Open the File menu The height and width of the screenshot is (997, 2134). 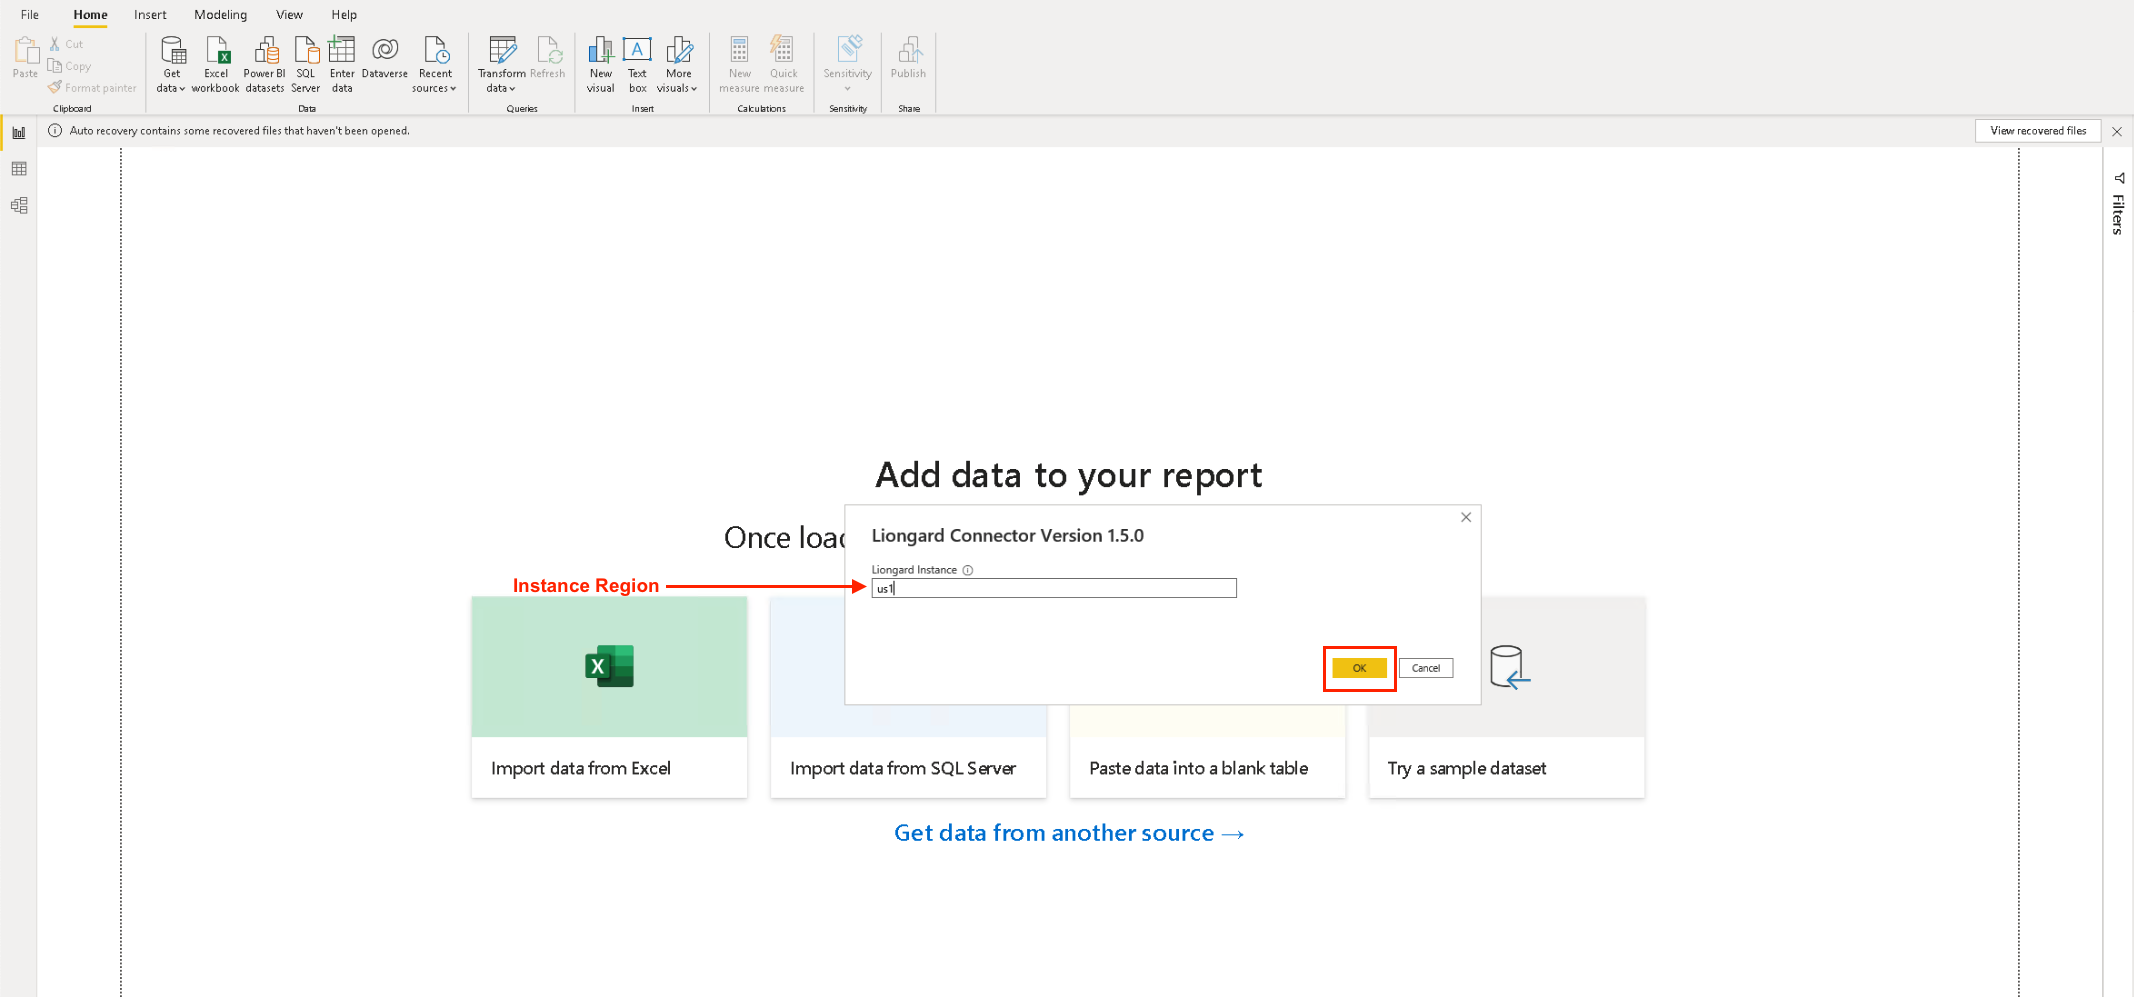point(30,15)
